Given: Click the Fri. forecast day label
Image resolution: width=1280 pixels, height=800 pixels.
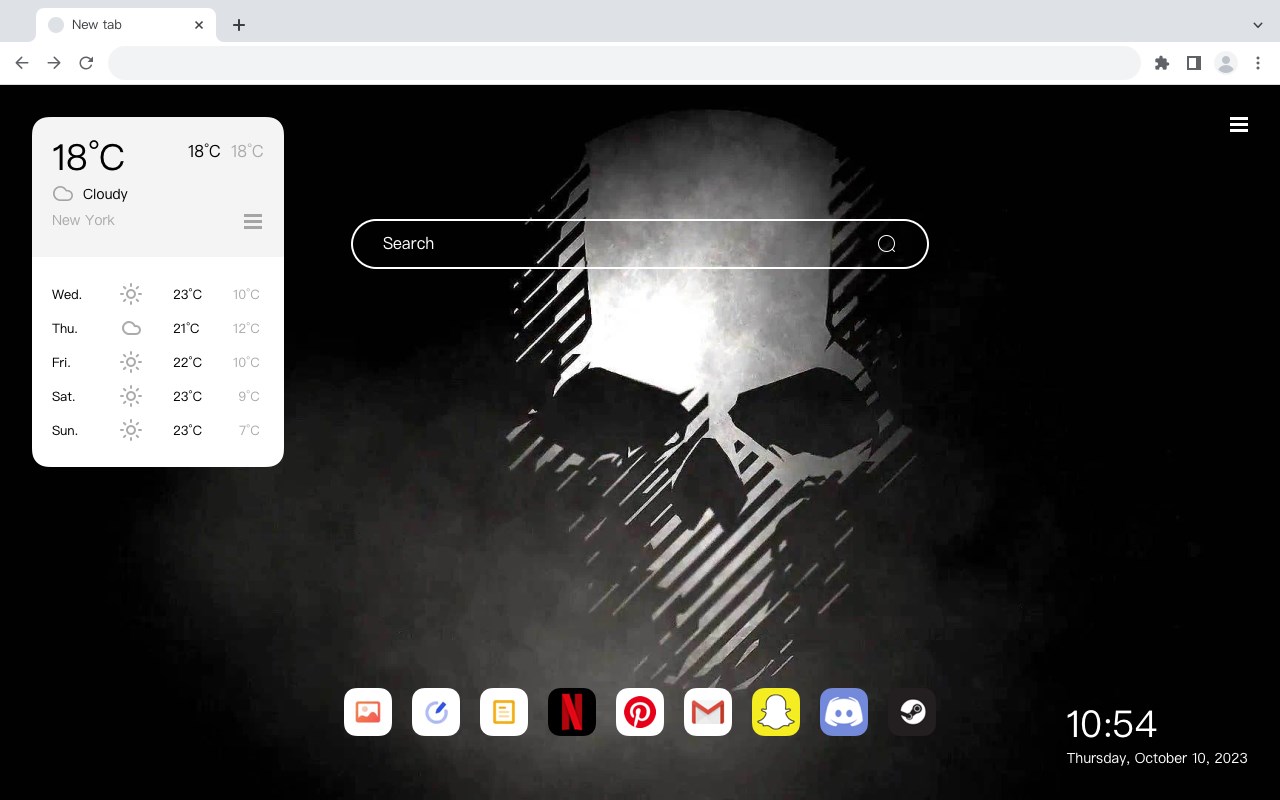Looking at the screenshot, I should [61, 362].
